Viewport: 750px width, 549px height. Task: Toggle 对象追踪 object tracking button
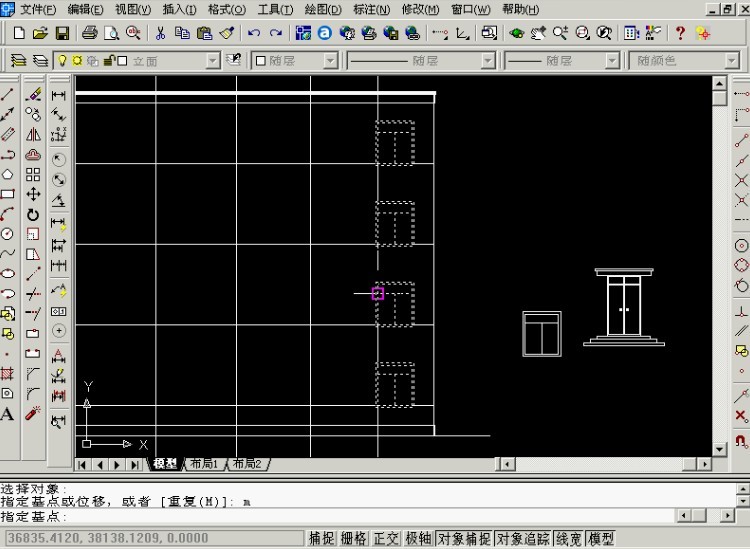[x=523, y=538]
